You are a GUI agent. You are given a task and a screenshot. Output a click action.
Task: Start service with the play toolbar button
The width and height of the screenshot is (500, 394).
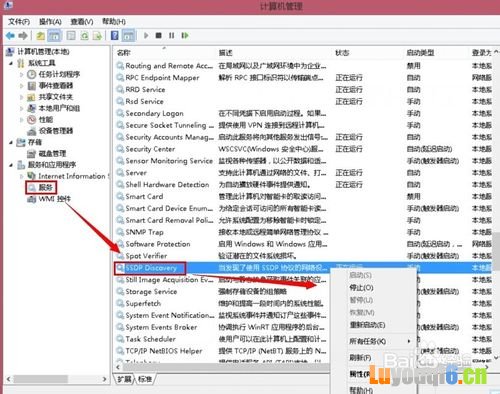pos(146,35)
